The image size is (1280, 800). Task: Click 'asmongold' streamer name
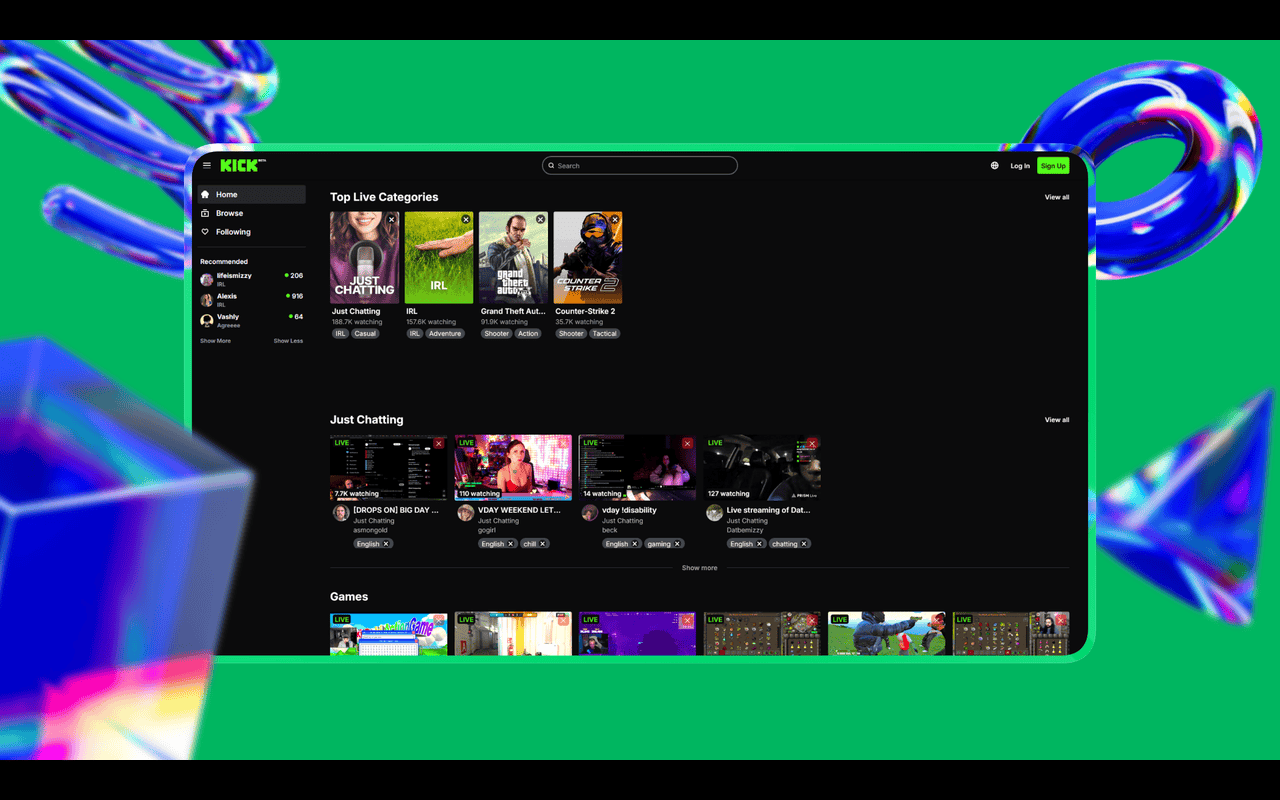[x=369, y=530]
